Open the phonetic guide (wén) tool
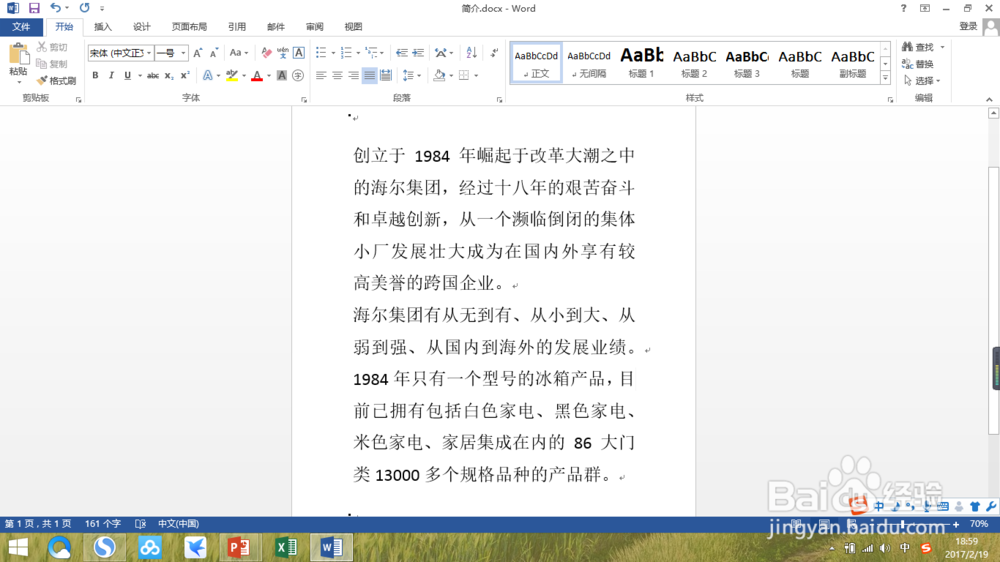The height and width of the screenshot is (562, 1000). (283, 53)
